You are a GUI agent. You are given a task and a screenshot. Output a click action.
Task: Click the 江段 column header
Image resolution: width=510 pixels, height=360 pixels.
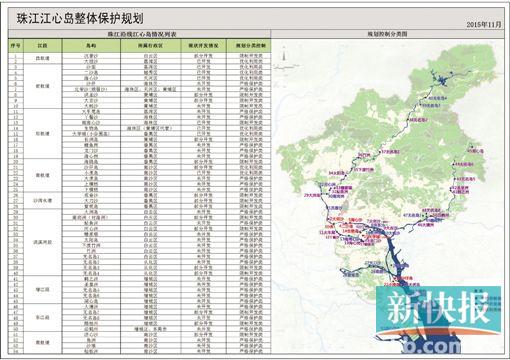point(43,46)
